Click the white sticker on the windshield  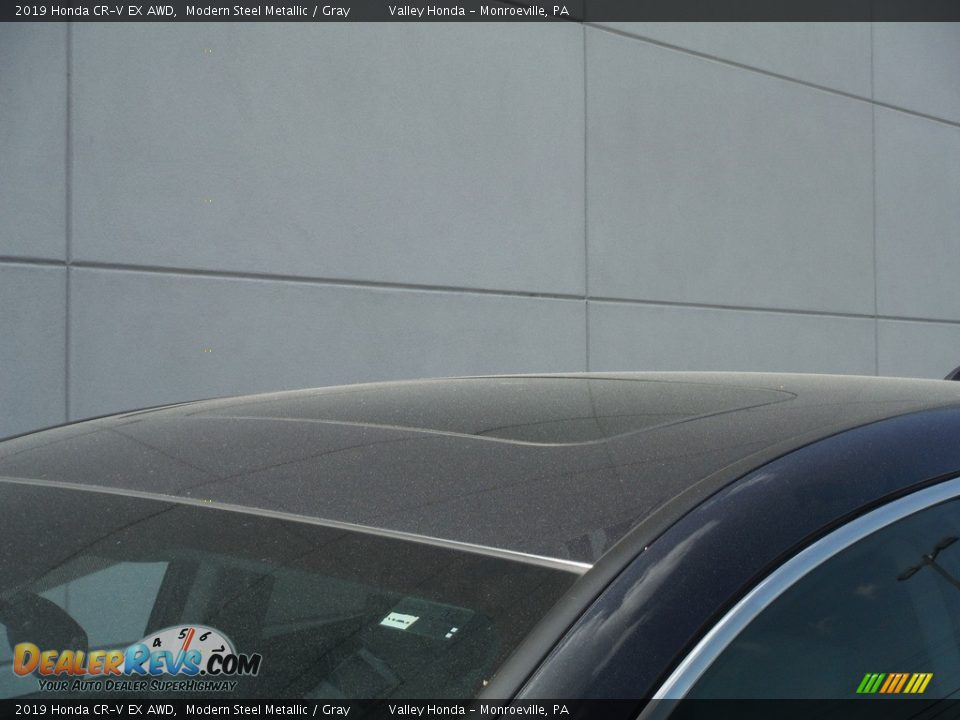click(400, 620)
